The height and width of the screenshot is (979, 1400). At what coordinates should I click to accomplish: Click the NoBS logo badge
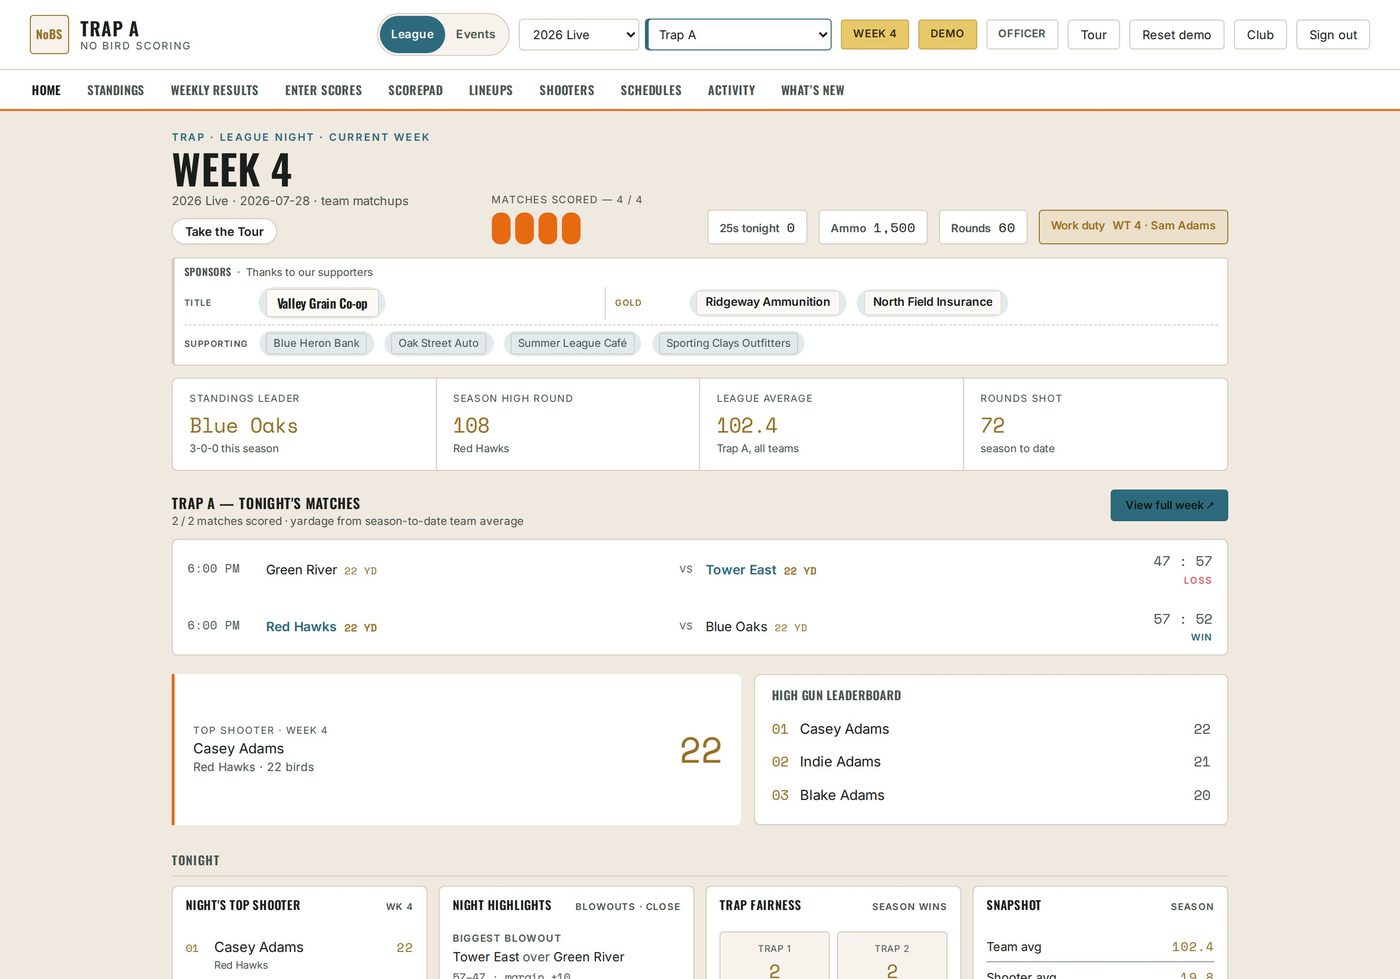(49, 34)
